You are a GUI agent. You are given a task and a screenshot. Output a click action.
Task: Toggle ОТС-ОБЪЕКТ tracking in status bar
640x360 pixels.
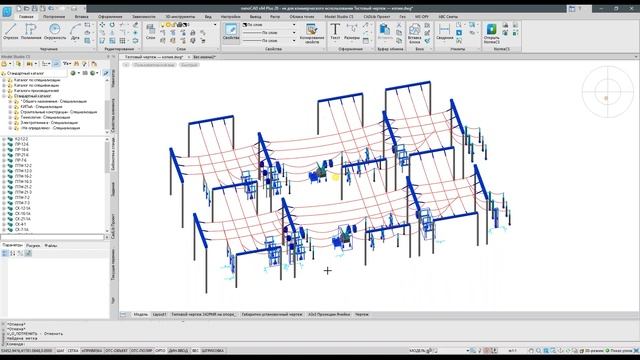(116, 351)
